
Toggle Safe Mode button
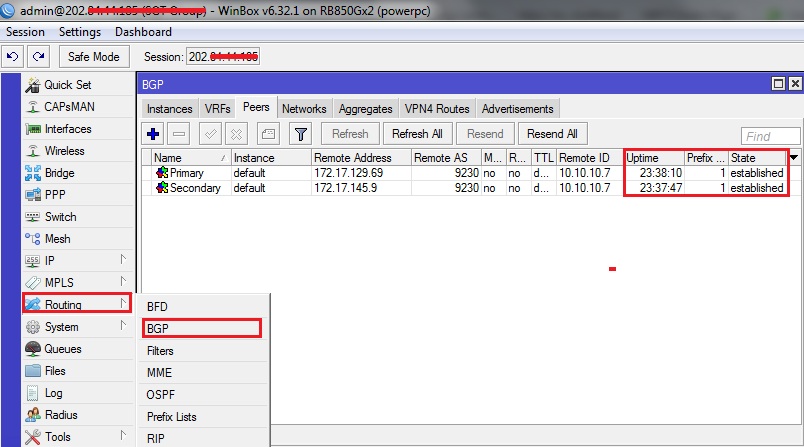click(x=94, y=56)
